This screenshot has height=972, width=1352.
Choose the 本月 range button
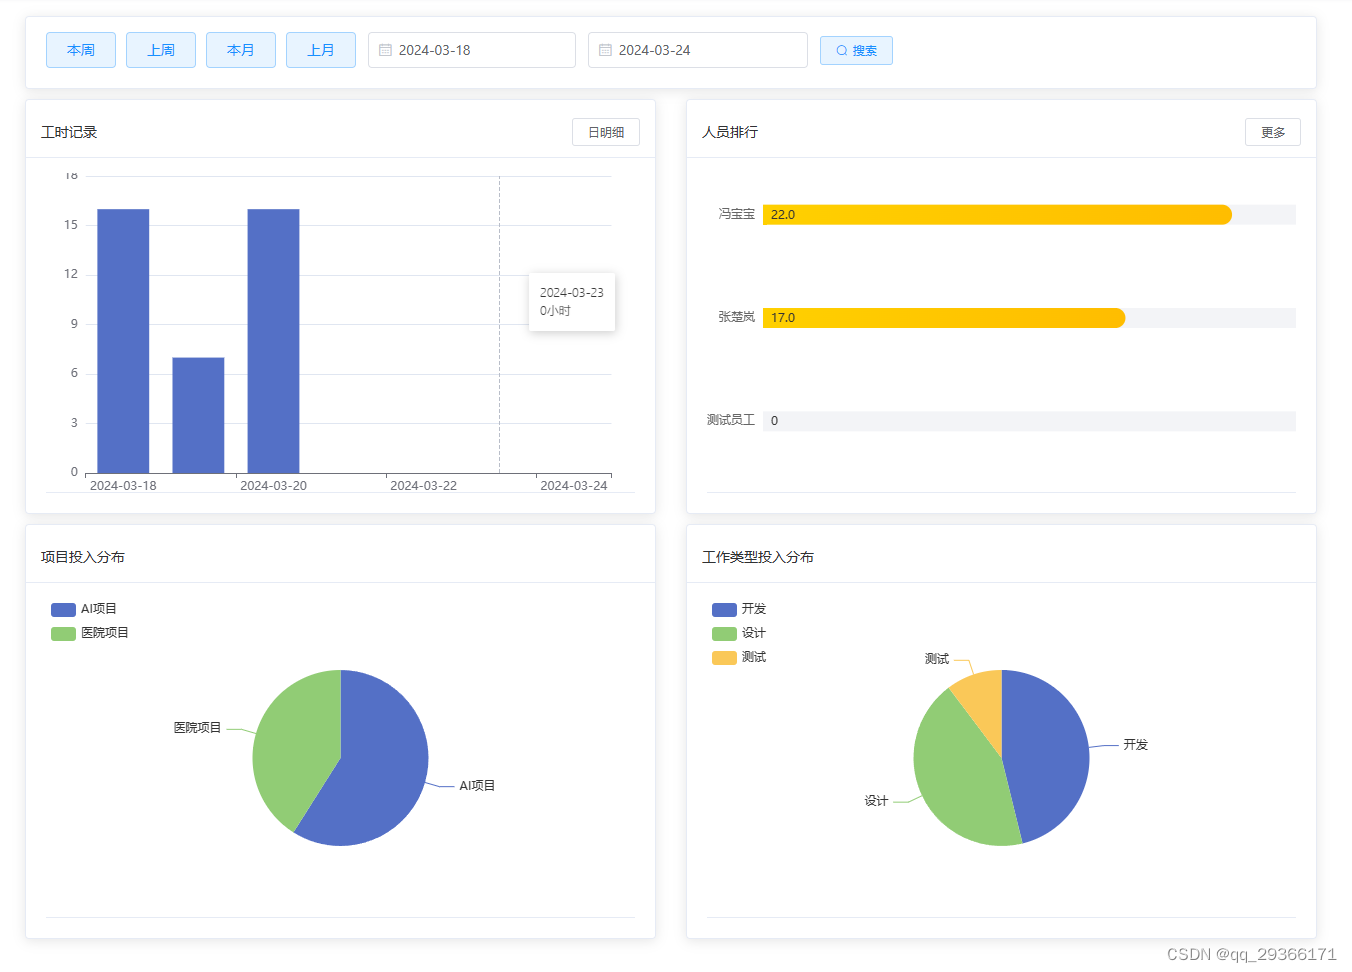[x=241, y=50]
